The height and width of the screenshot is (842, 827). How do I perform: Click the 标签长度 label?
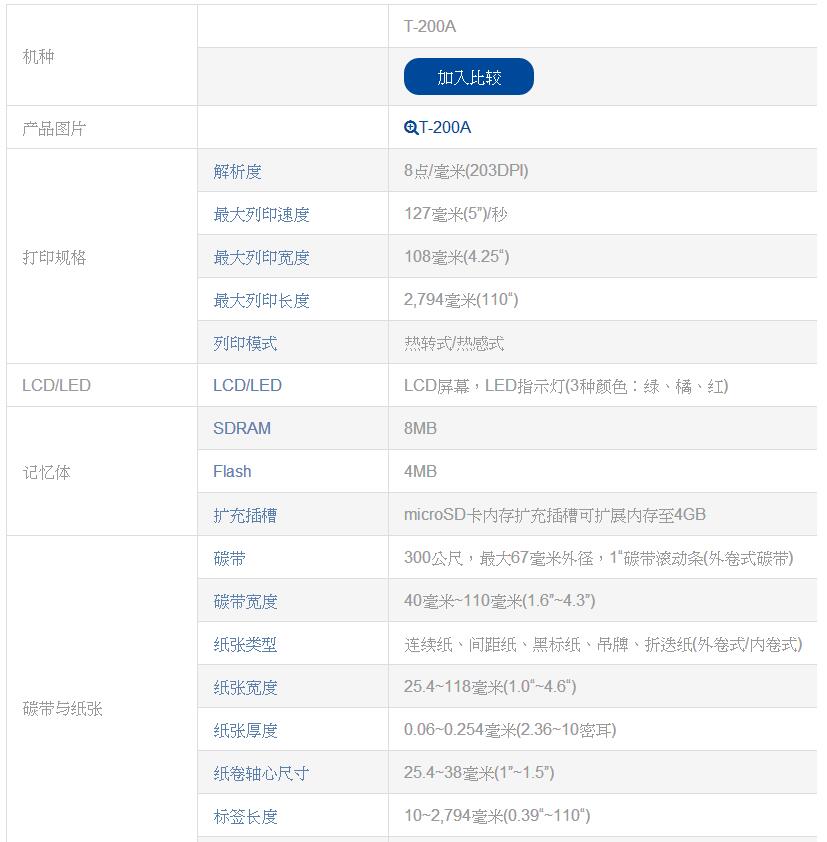pyautogui.click(x=245, y=816)
